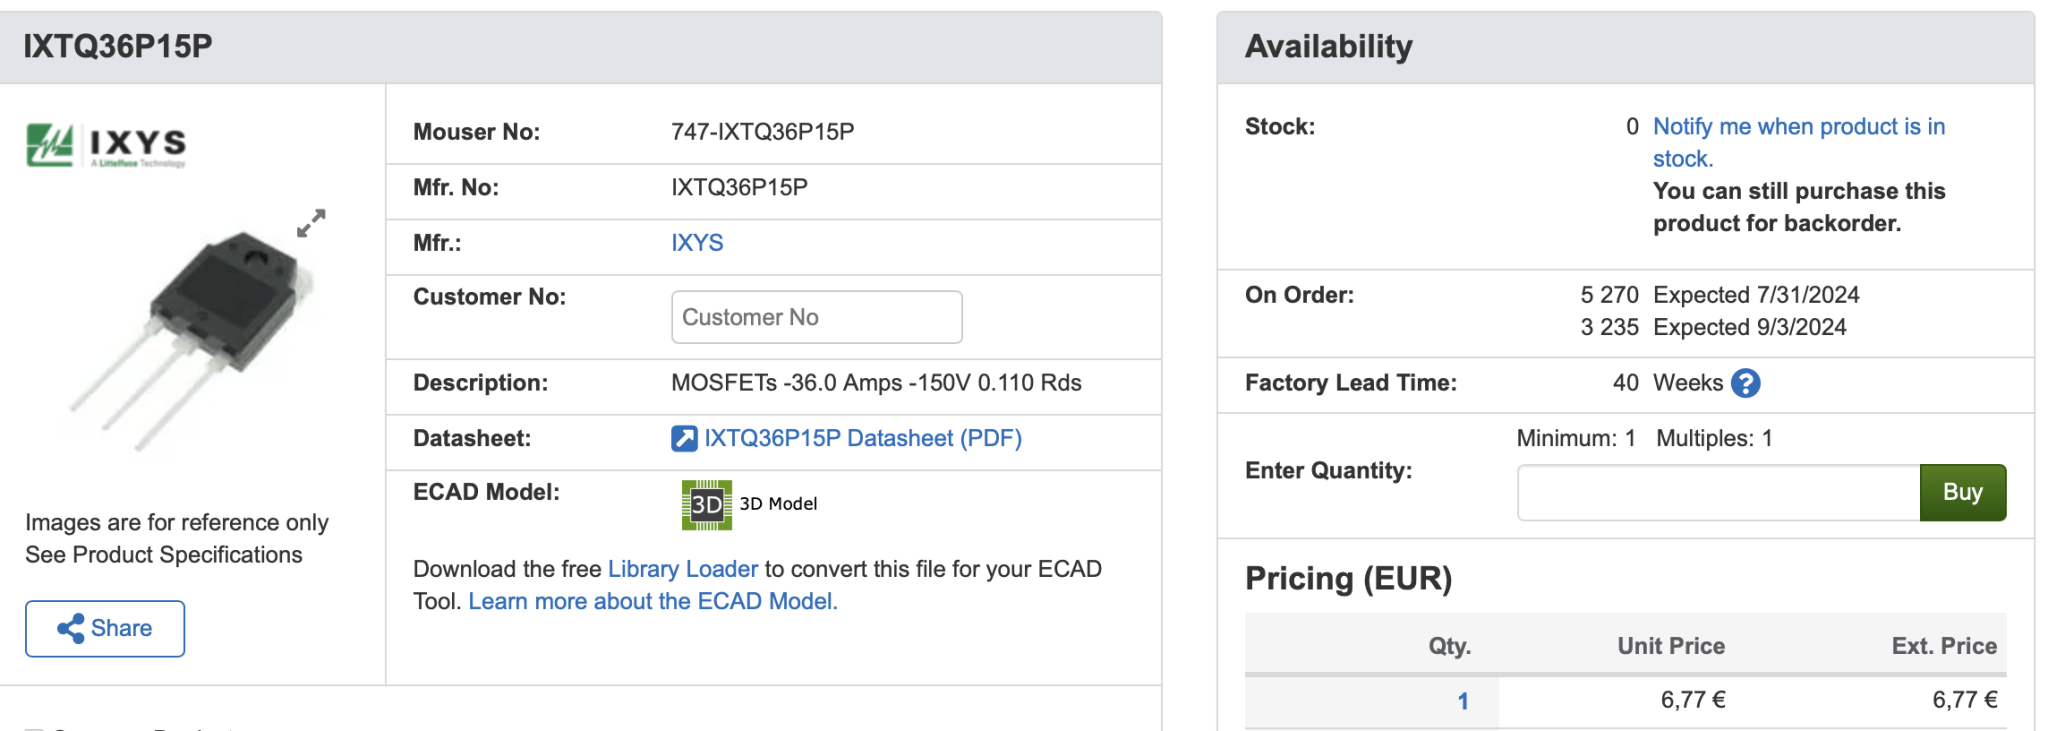
Task: Open the IXYS manufacturer link
Action: [x=697, y=243]
